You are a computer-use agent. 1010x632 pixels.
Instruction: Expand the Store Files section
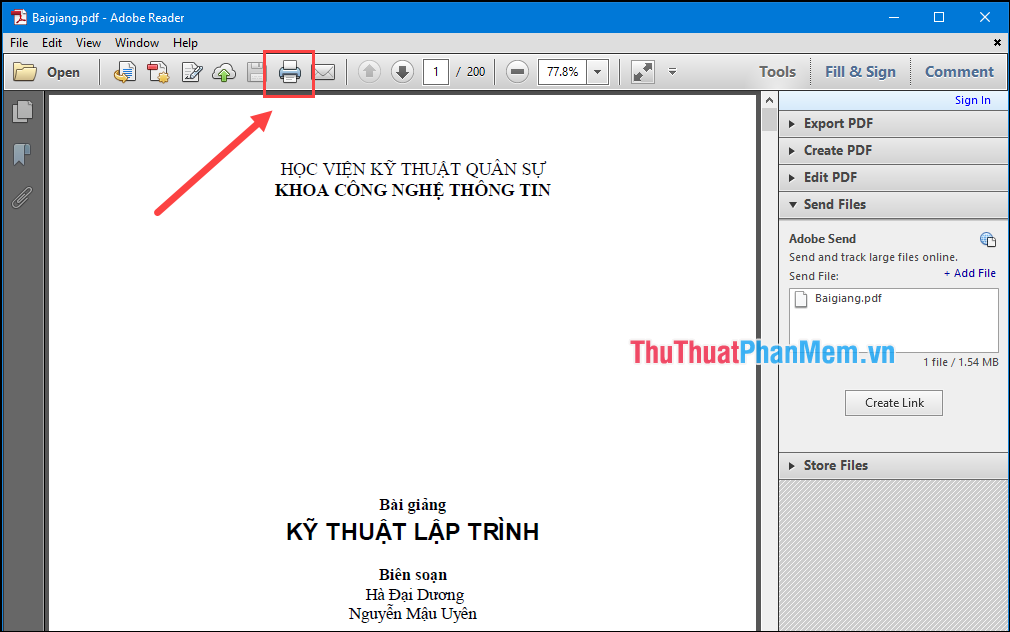(x=894, y=465)
